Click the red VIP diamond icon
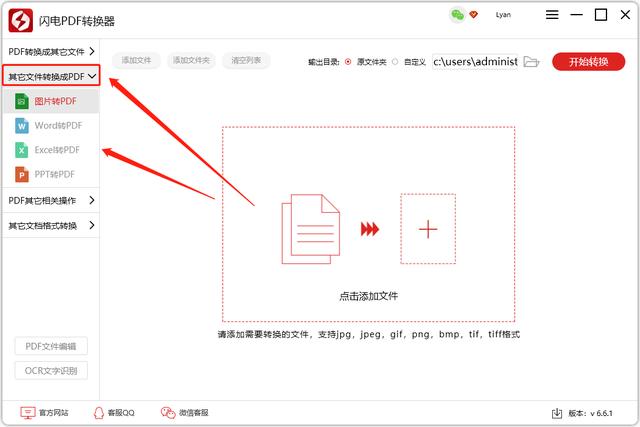This screenshot has height=427, width=640. click(x=474, y=15)
